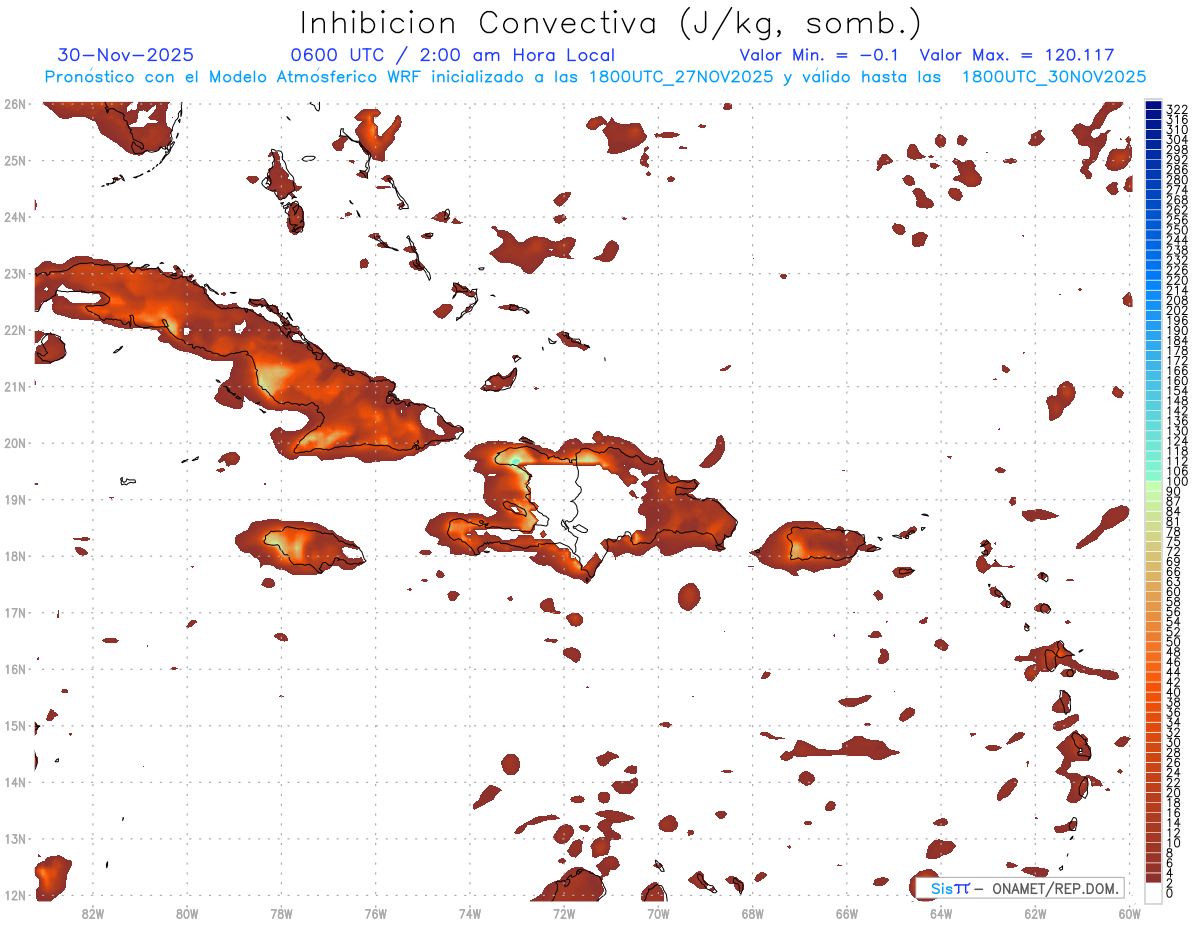The image size is (1200, 927).
Task: Click the latitude label "22N"
Action: 14,330
